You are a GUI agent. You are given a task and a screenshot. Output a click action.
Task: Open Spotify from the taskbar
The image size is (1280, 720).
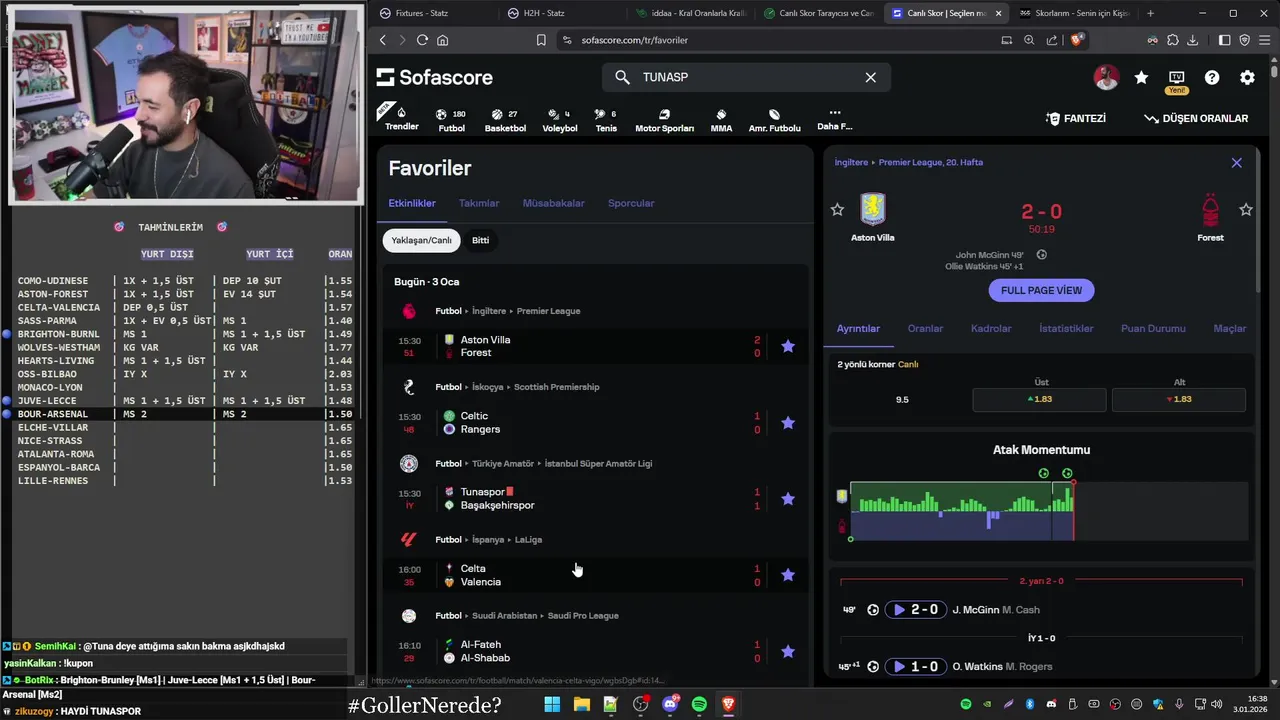click(699, 705)
